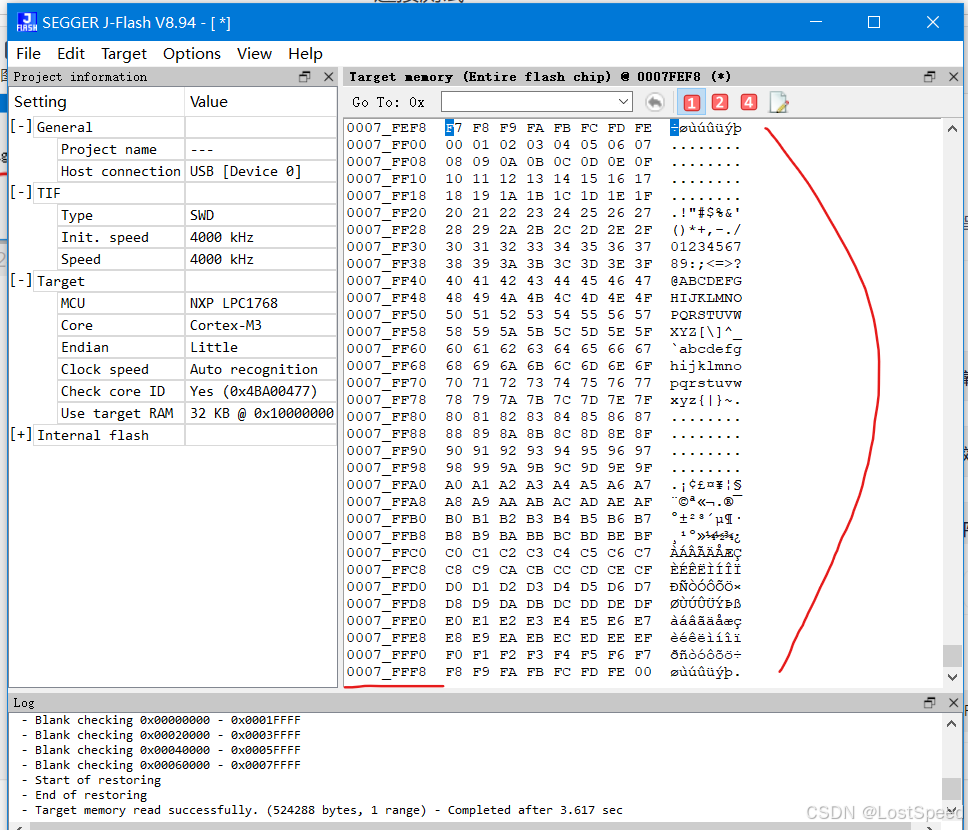
Task: Collapse the TIF section
Action: point(21,193)
